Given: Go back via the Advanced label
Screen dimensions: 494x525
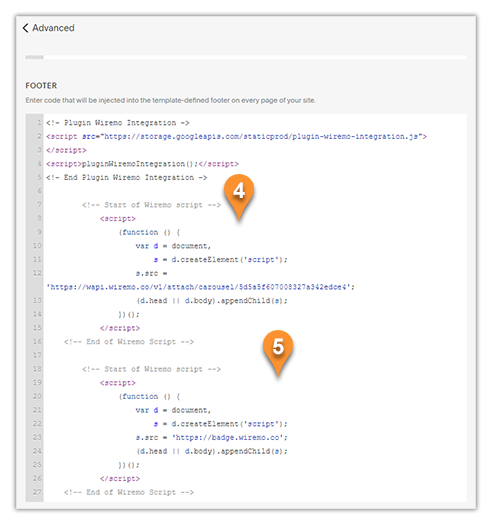Looking at the screenshot, I should 53,28.
